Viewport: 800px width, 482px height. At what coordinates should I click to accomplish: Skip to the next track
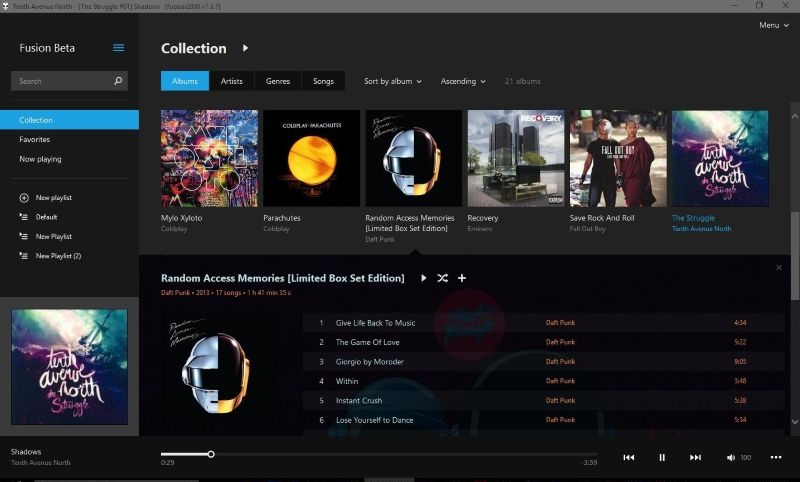695,458
